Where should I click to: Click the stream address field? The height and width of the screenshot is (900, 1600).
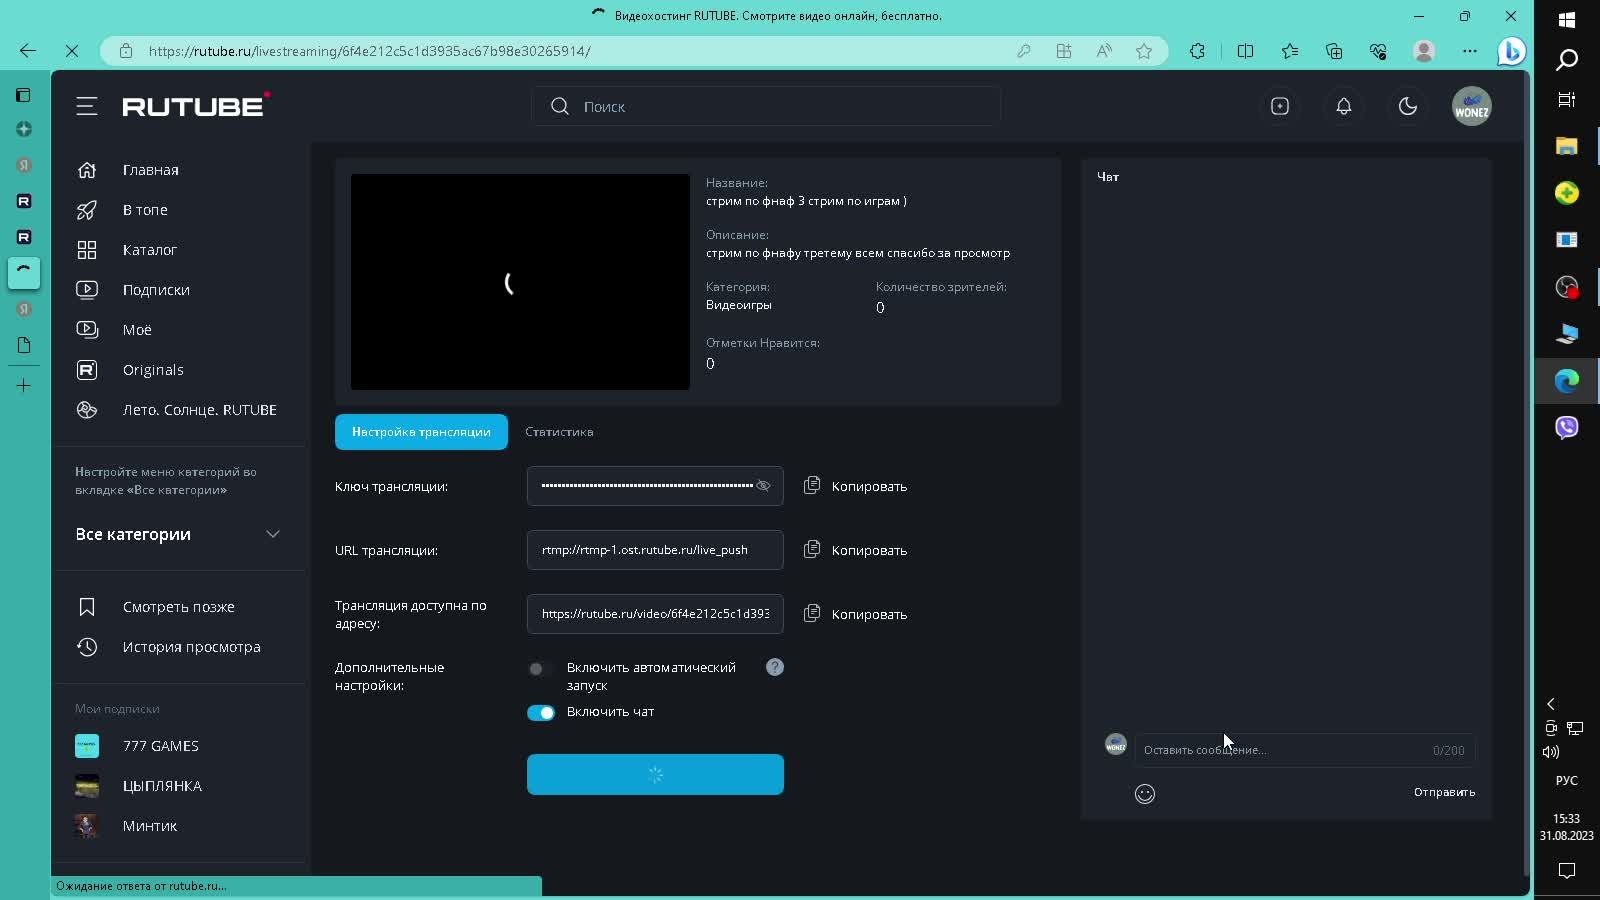pyautogui.click(x=655, y=614)
